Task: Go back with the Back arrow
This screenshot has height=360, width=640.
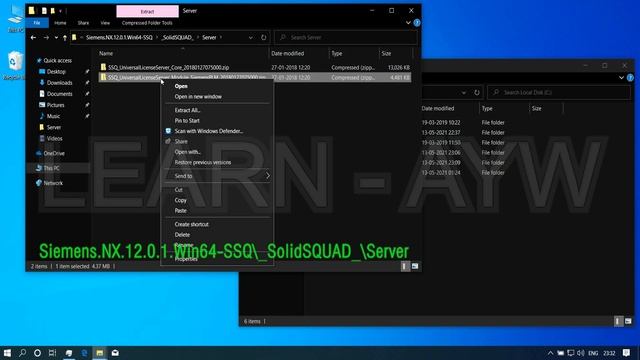Action: tap(33, 38)
